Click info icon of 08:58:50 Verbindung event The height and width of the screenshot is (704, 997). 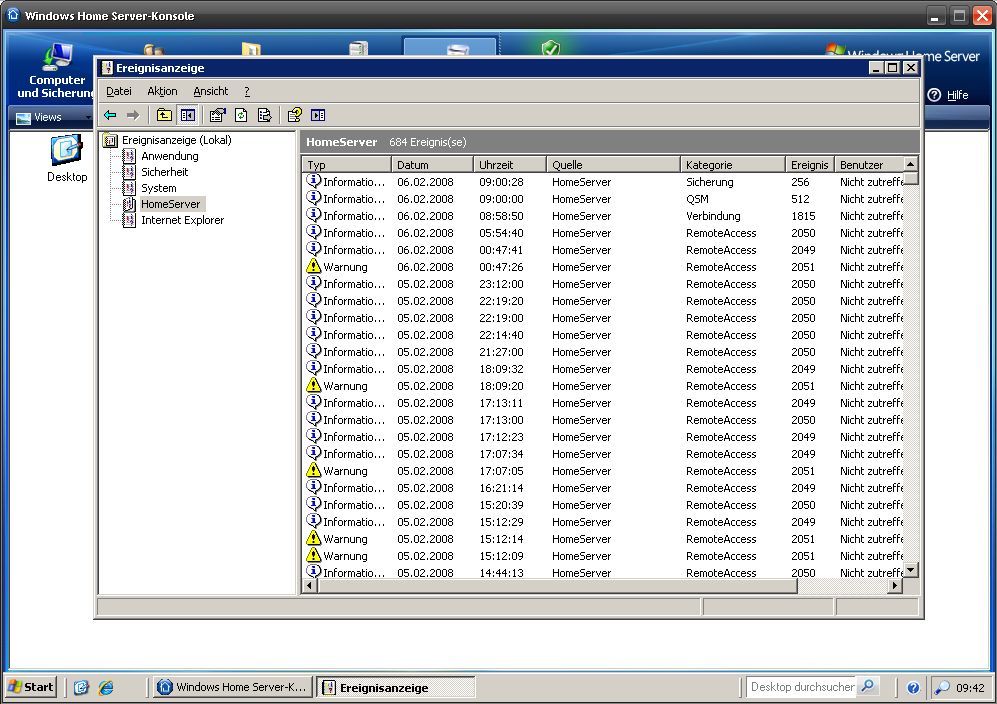[x=313, y=215]
